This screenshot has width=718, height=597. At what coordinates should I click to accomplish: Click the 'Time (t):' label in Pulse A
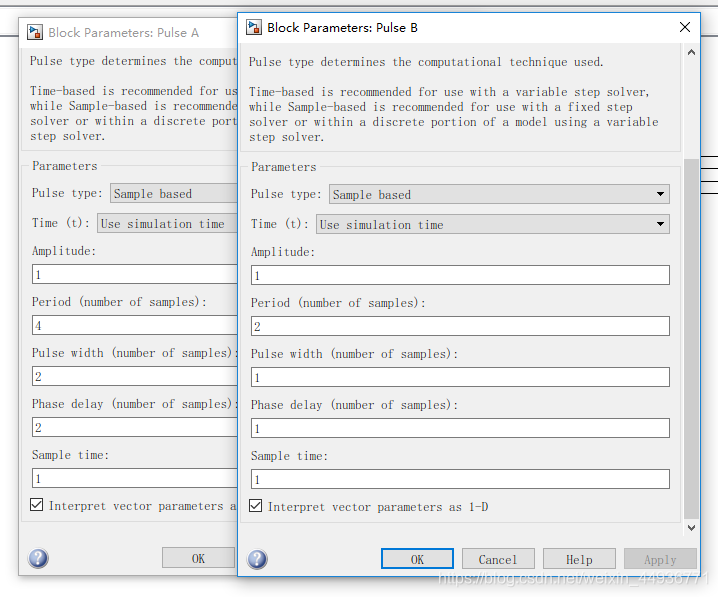tap(61, 223)
